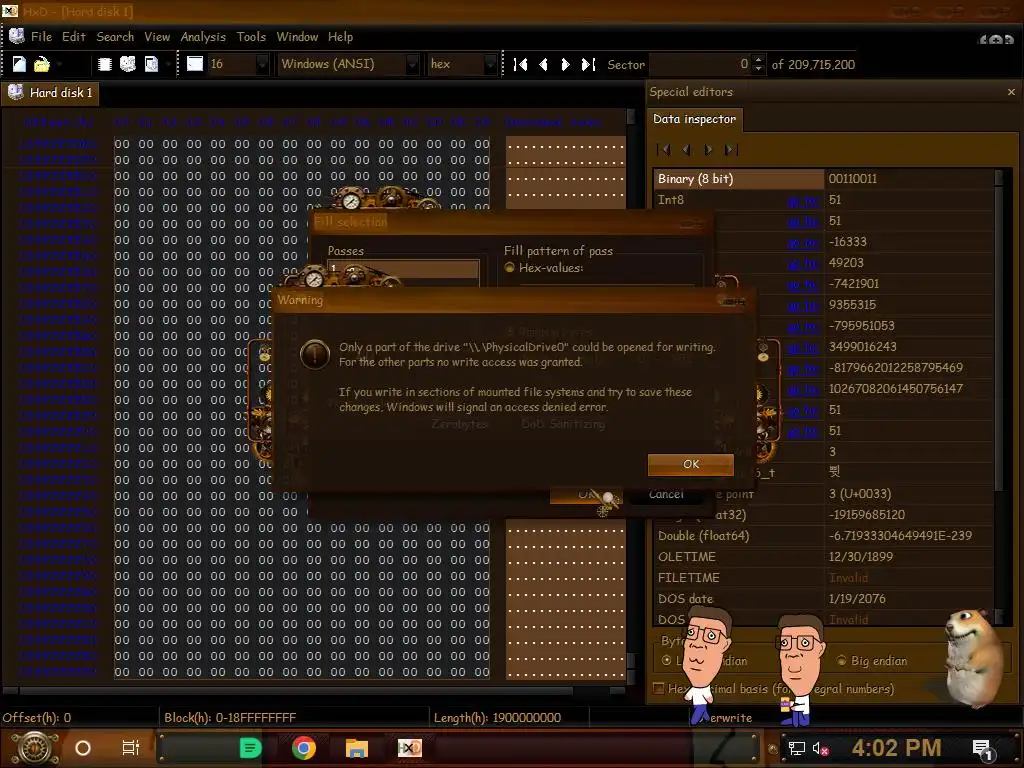Click go to link beside value -16333

[x=803, y=243]
